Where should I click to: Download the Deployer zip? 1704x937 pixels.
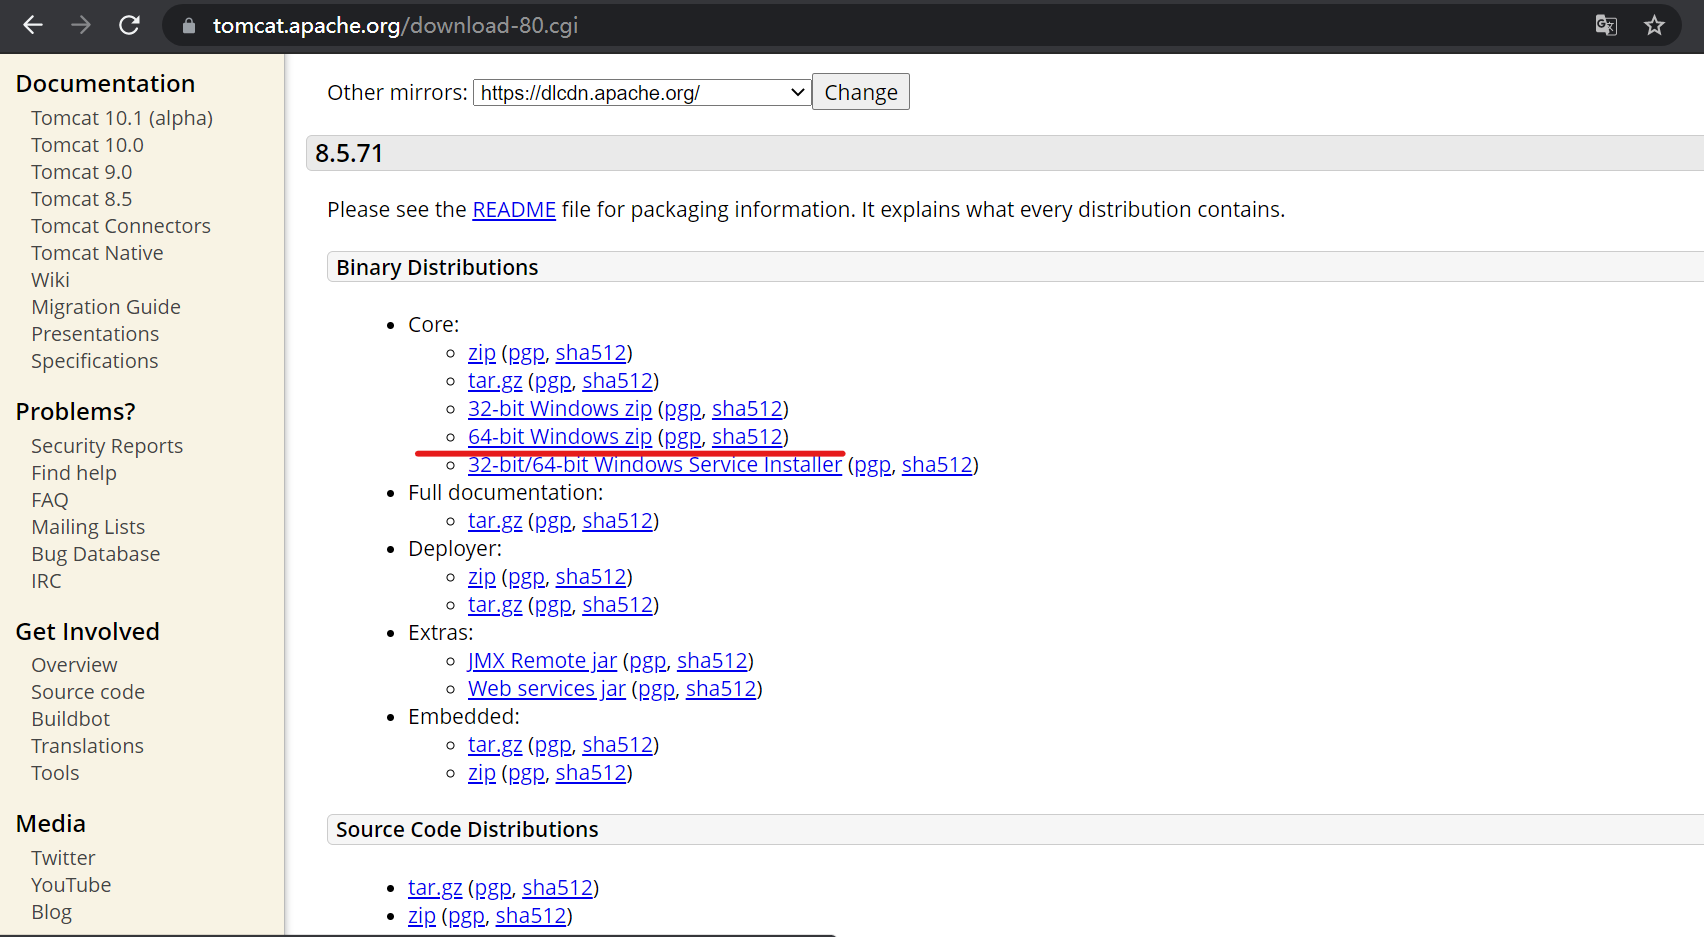click(482, 577)
